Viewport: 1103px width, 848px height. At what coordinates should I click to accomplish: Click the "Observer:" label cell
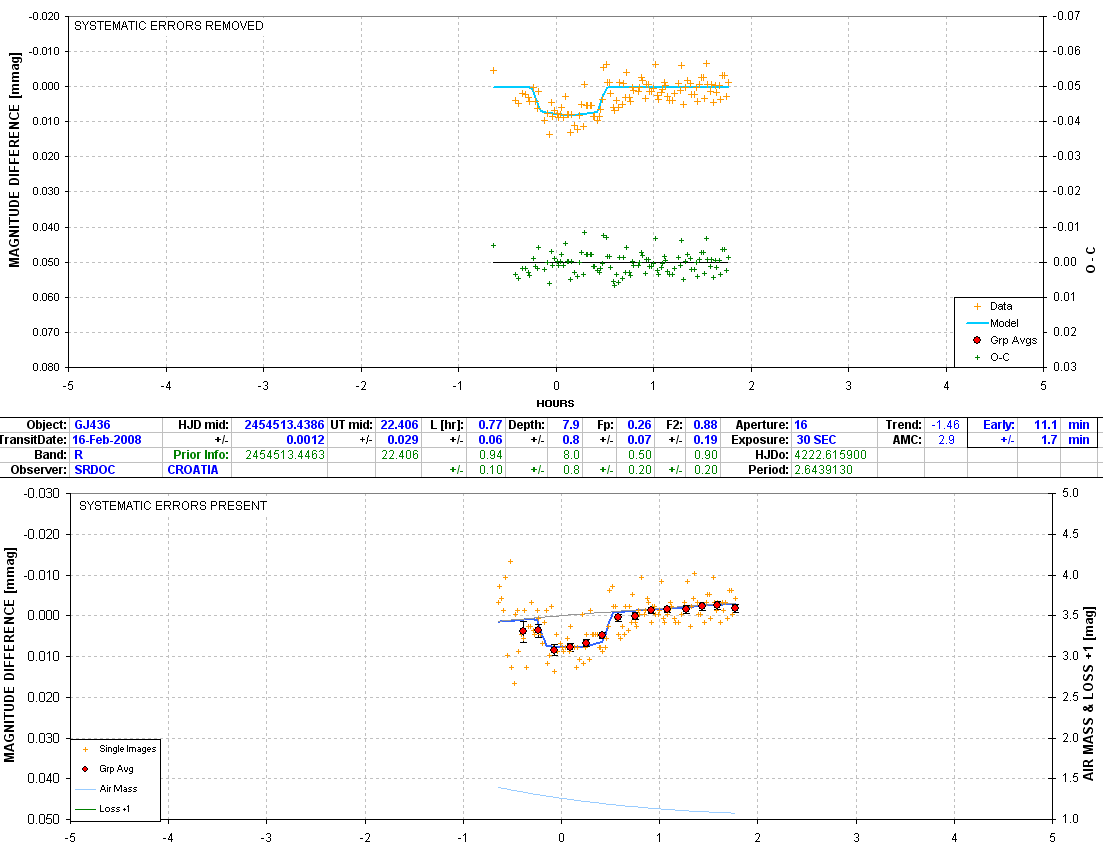click(39, 469)
